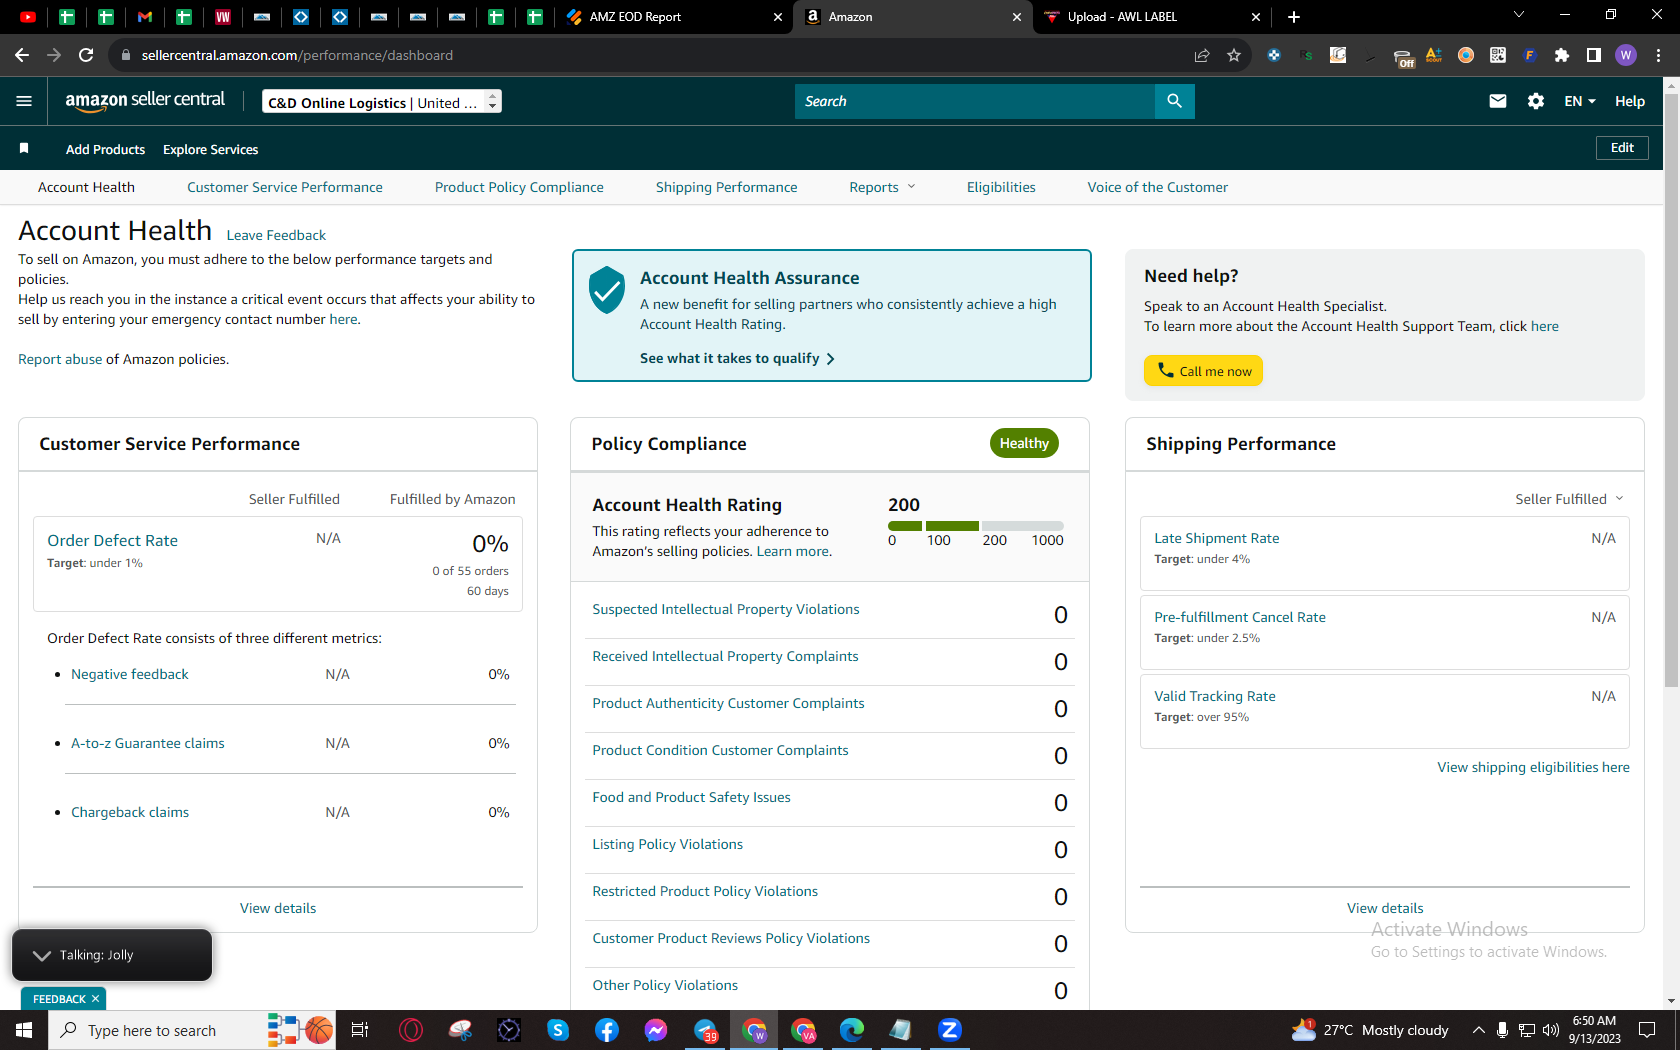Click the Seller Central search field
Image resolution: width=1680 pixels, height=1050 pixels.
coord(975,101)
